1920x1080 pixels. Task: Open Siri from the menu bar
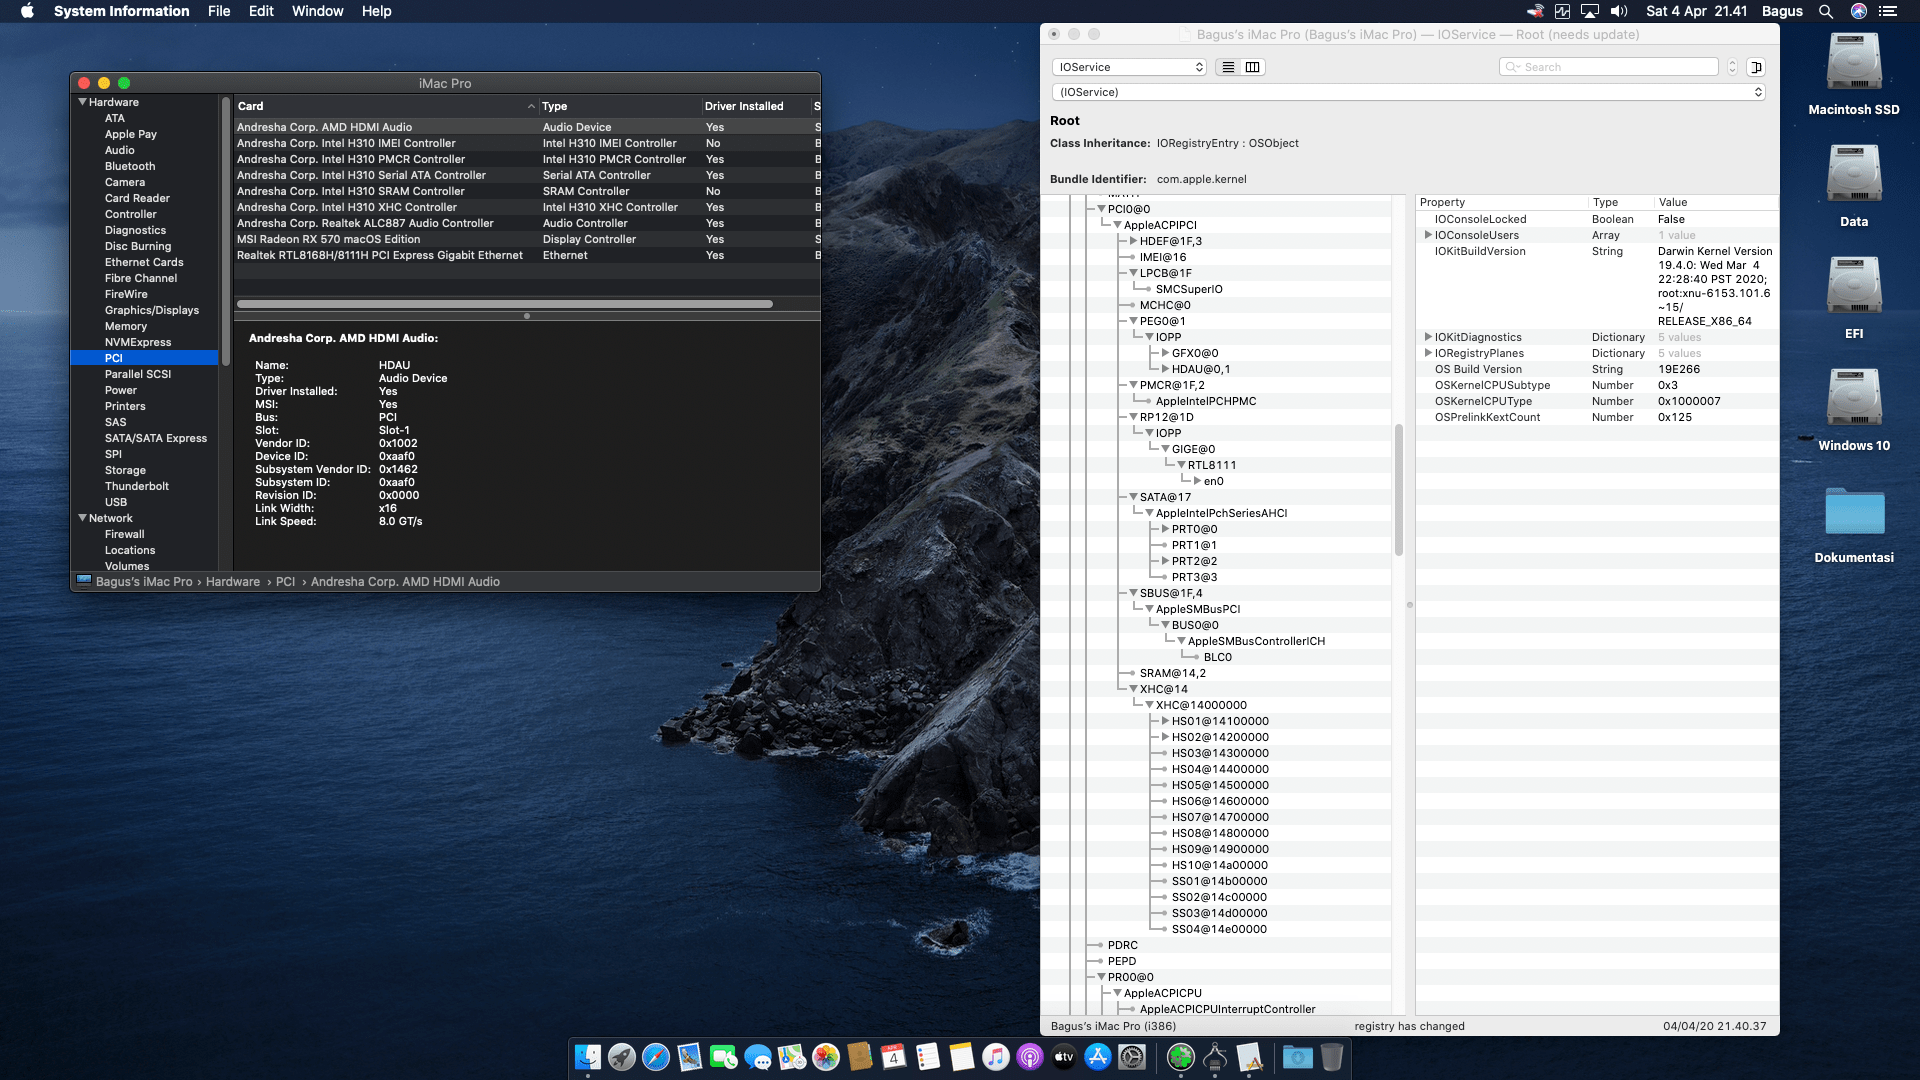click(x=1859, y=11)
